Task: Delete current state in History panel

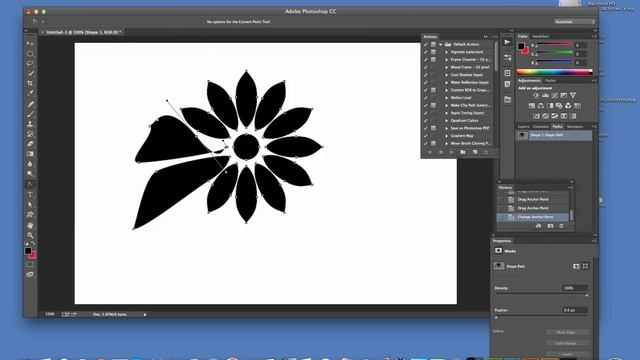Action: tap(561, 226)
